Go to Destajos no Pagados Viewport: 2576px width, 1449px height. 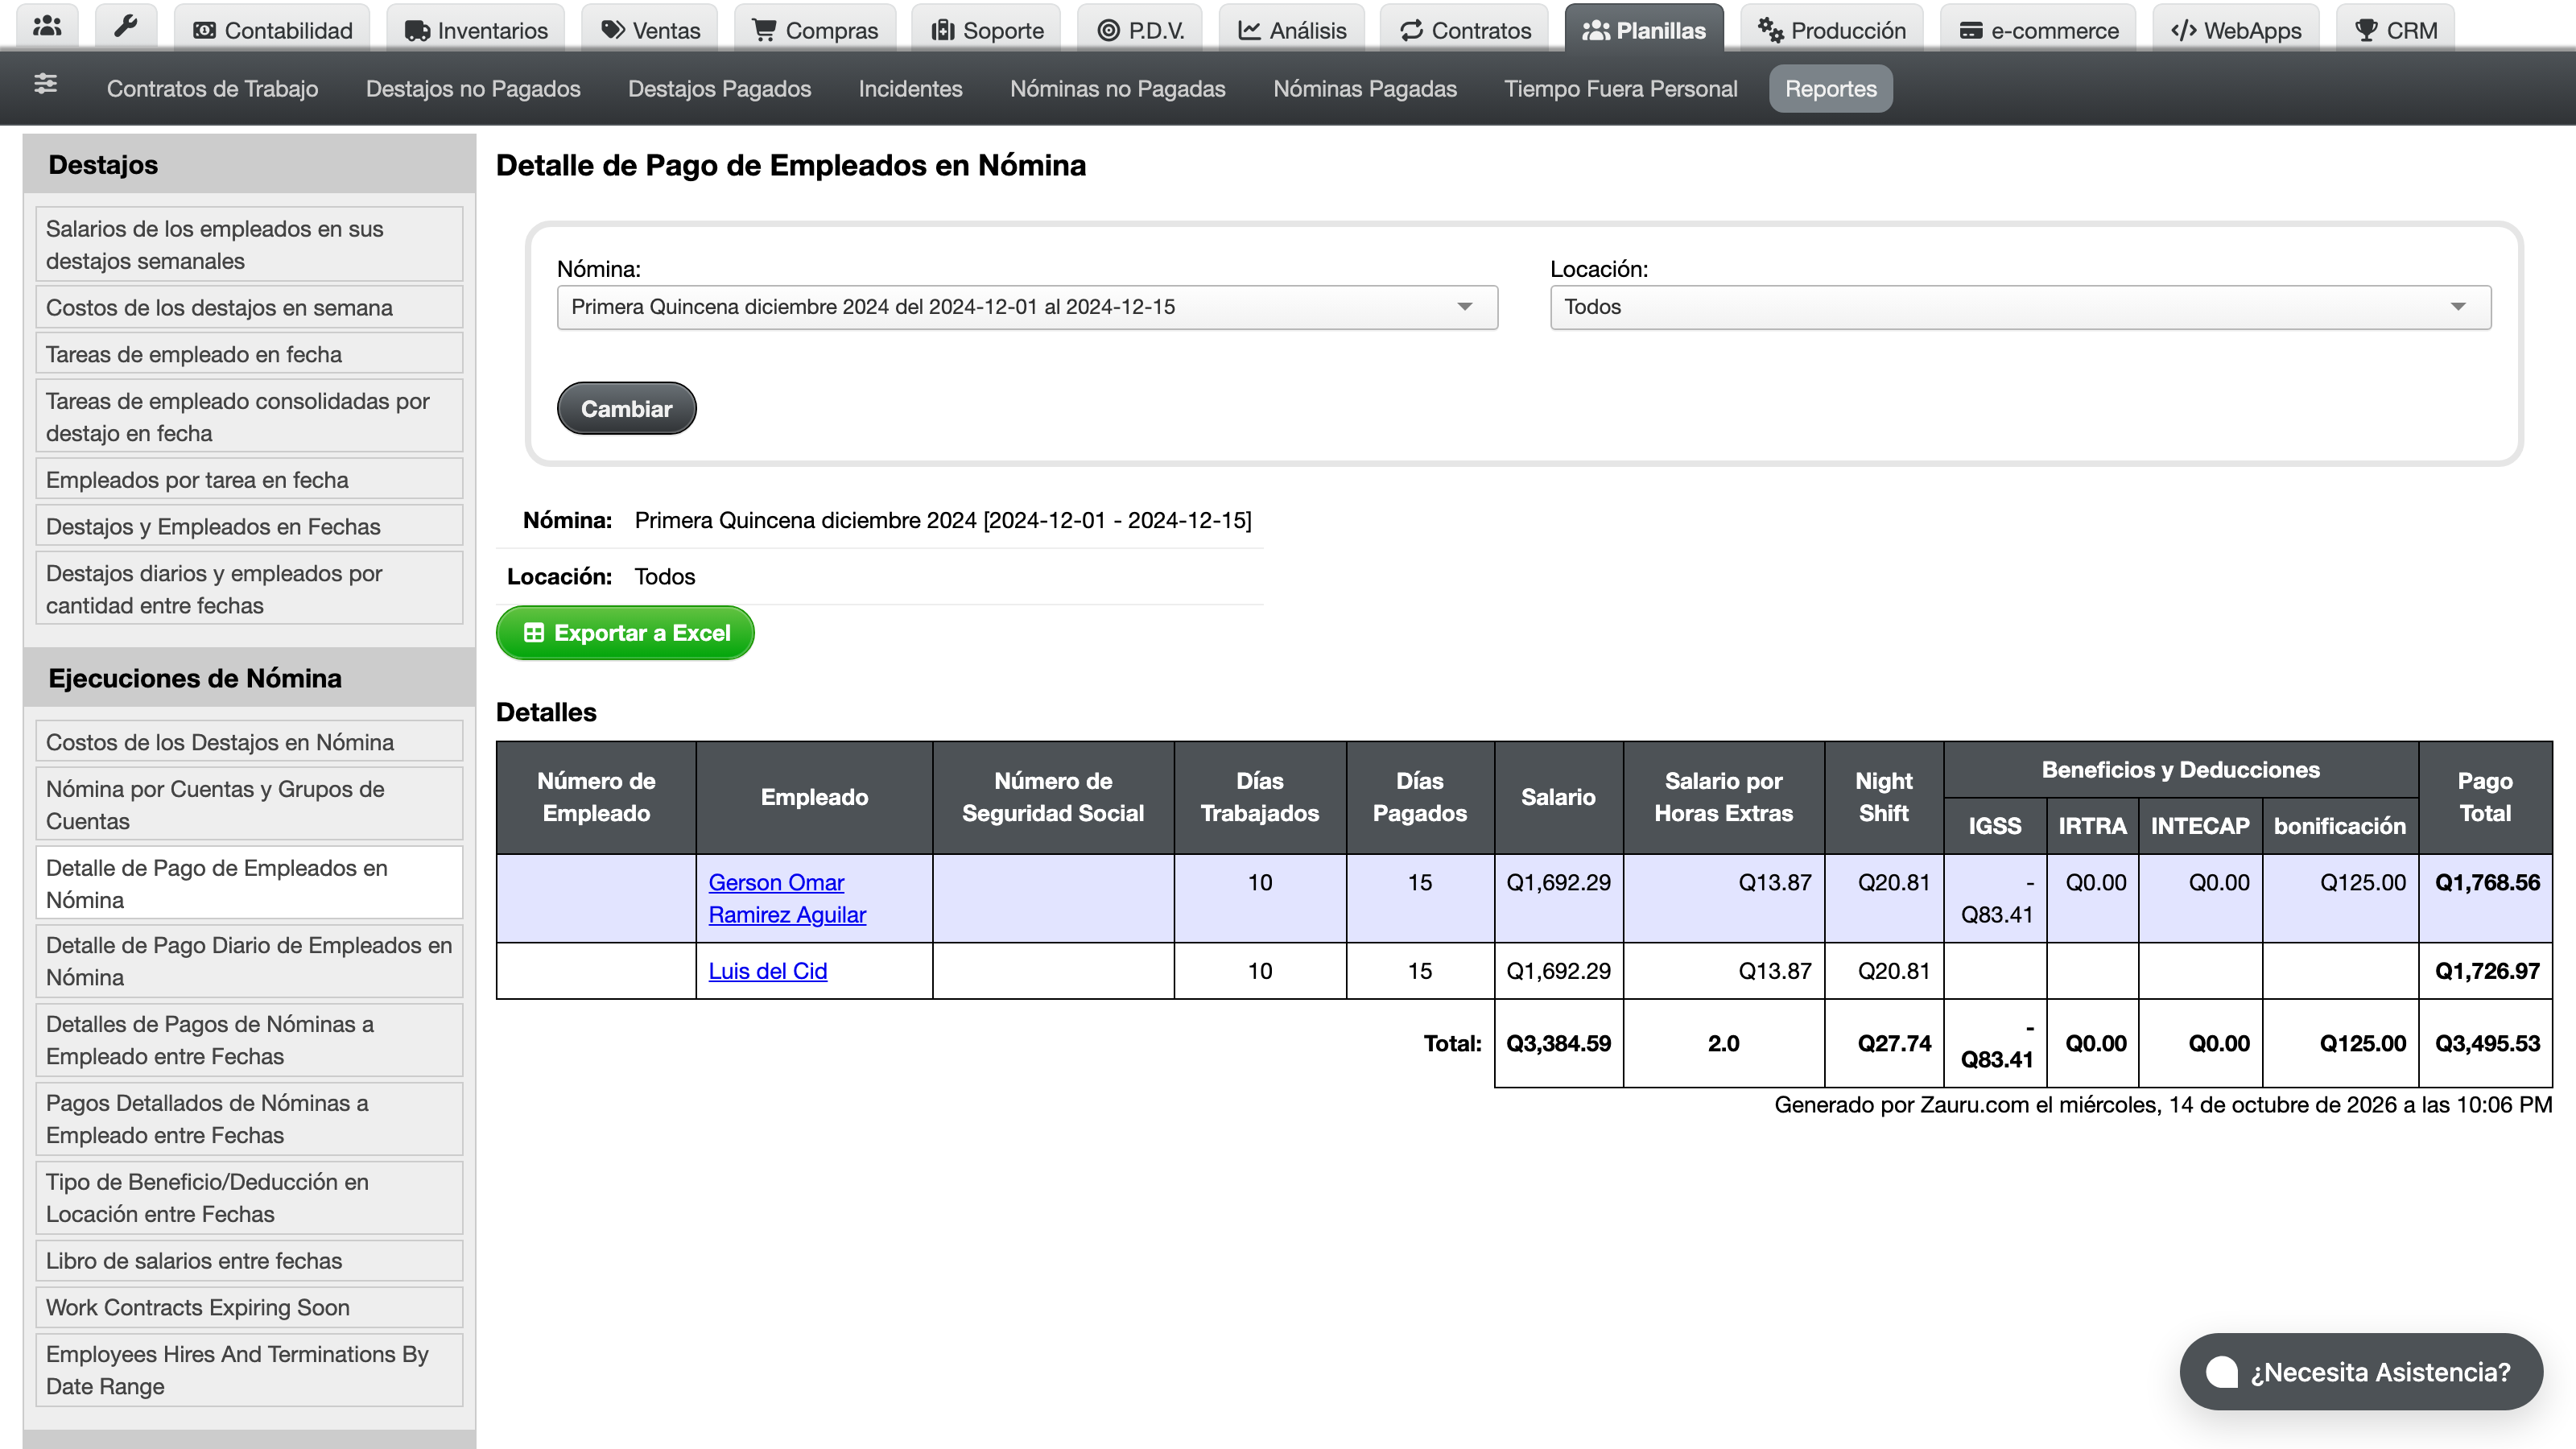[x=473, y=88]
